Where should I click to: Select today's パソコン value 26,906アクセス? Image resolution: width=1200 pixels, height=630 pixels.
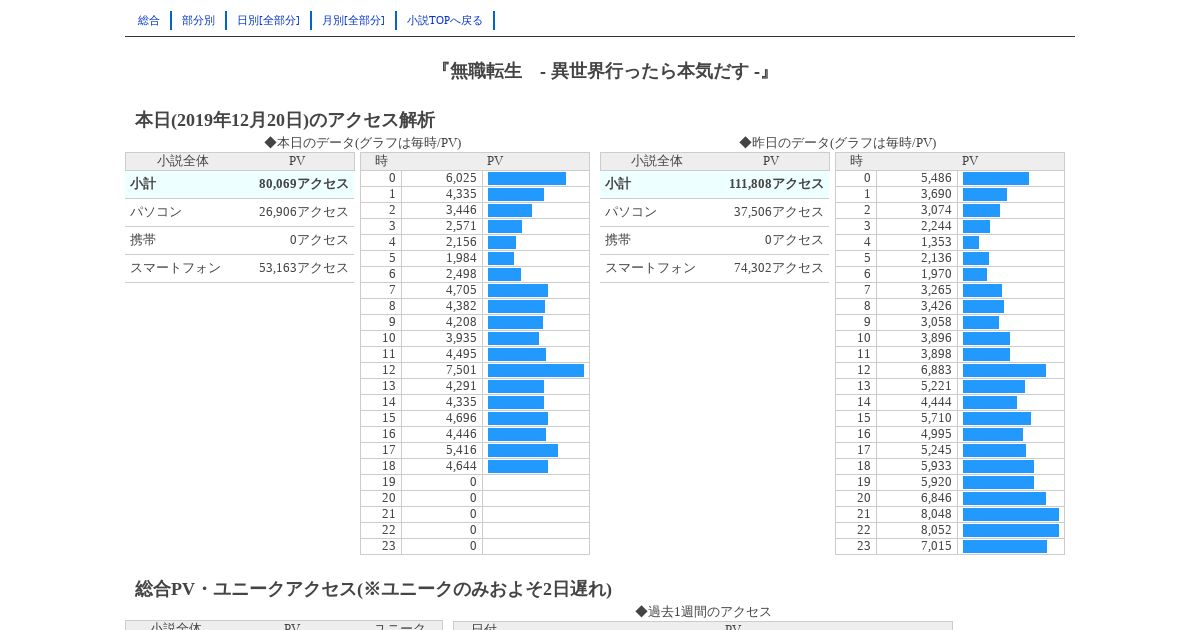(x=304, y=212)
